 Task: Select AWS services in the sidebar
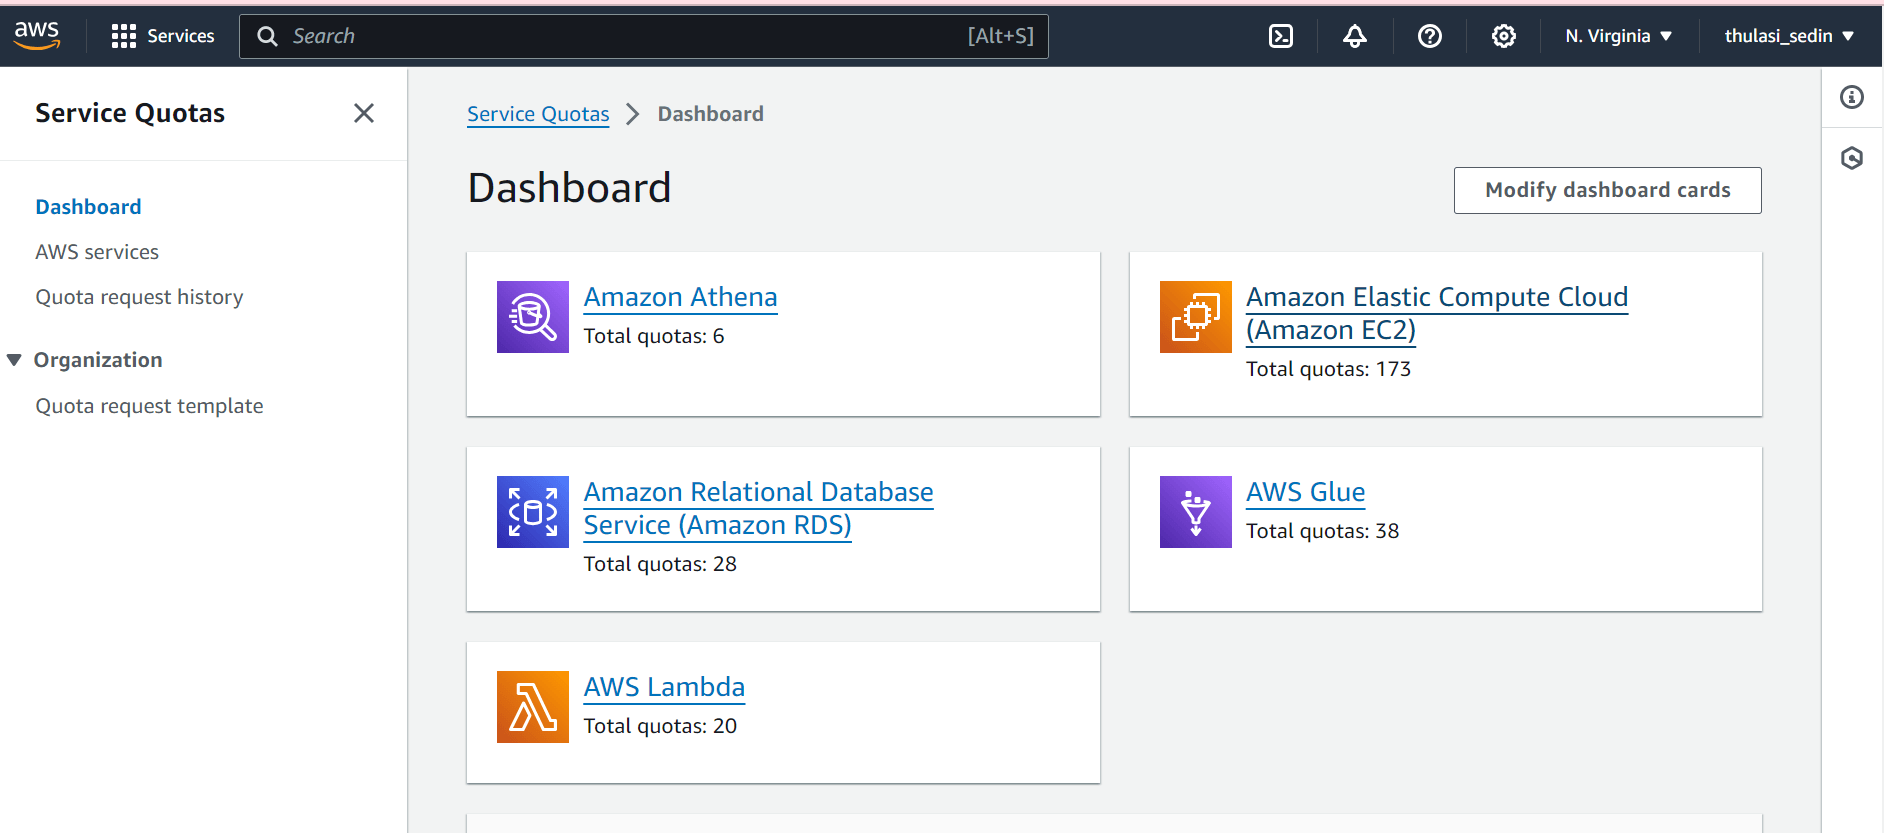point(97,252)
